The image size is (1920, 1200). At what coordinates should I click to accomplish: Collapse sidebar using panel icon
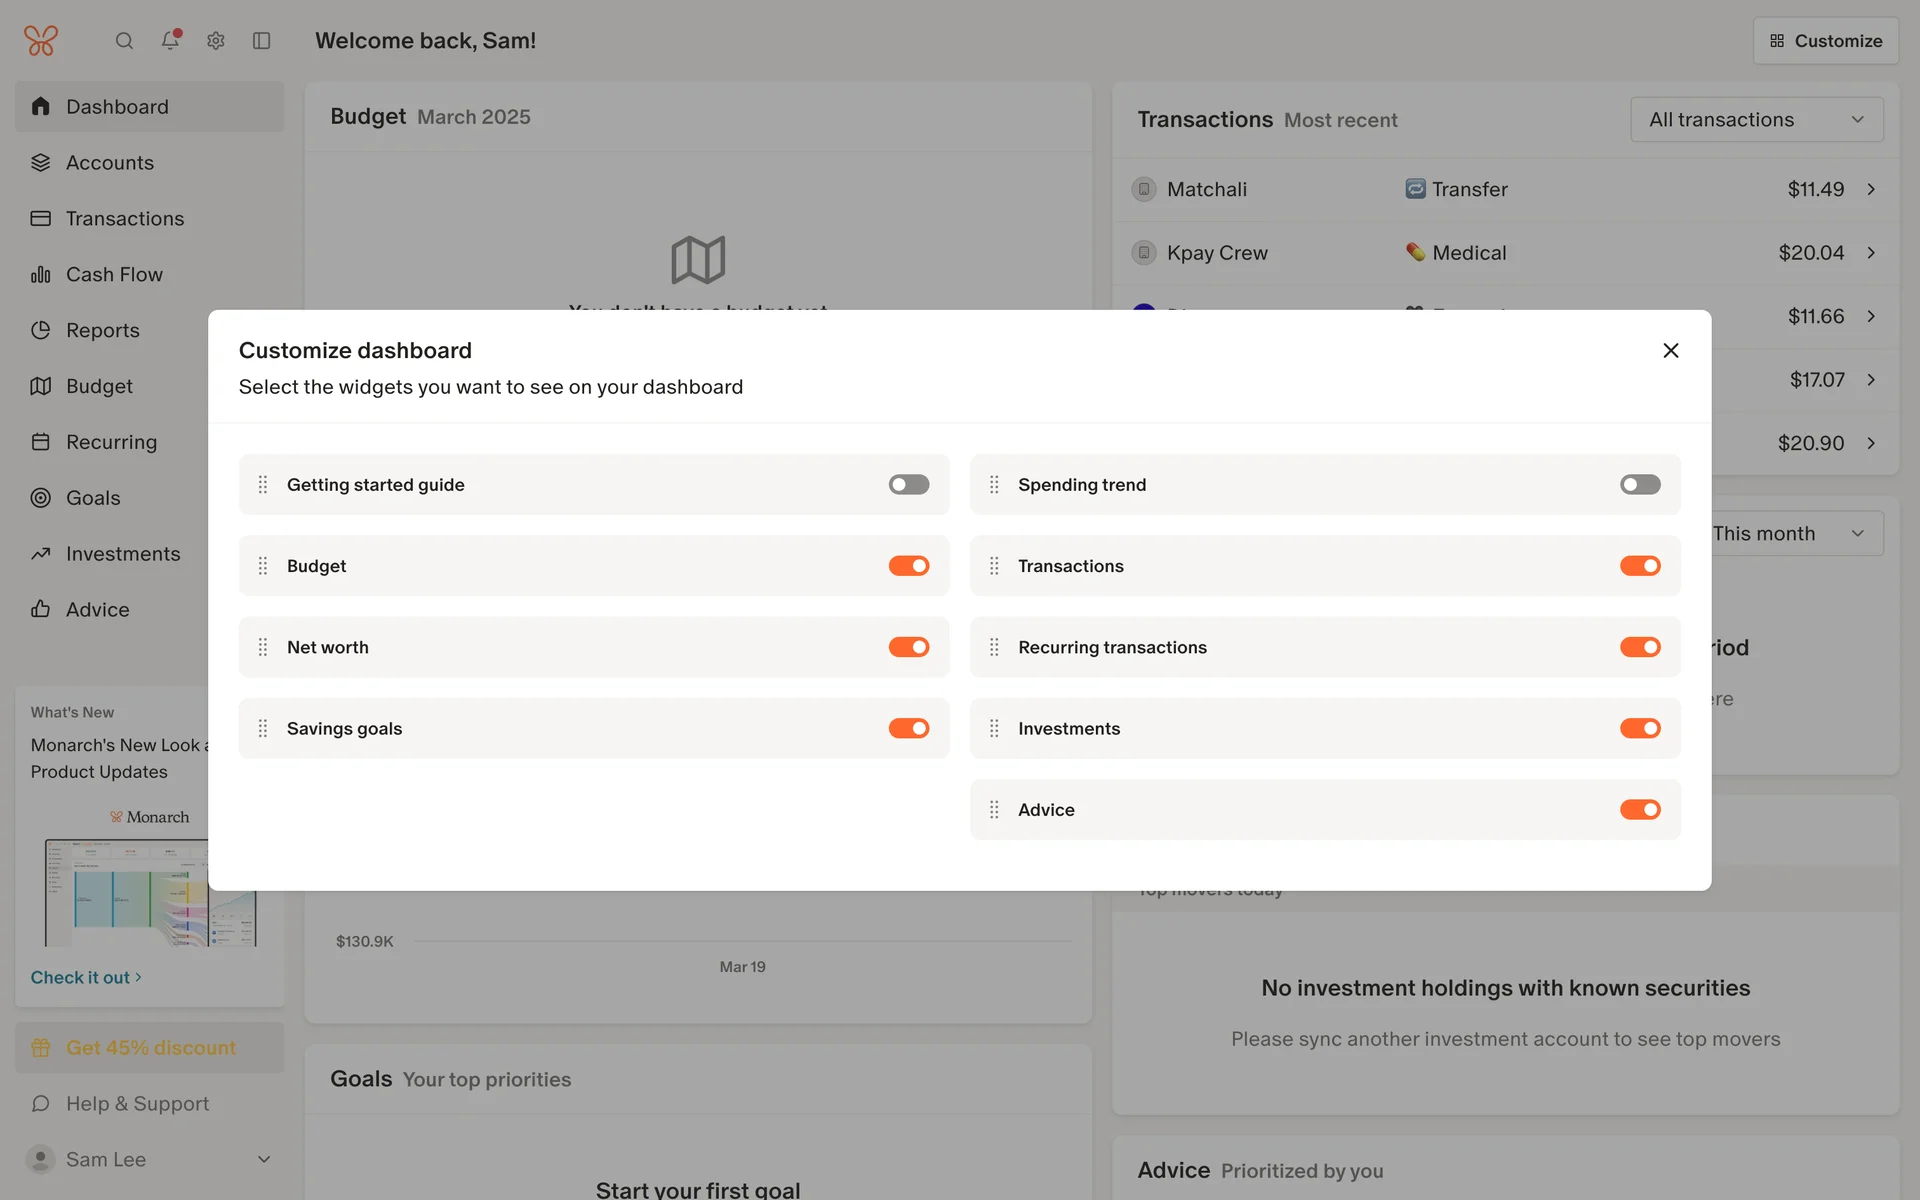[x=261, y=41]
